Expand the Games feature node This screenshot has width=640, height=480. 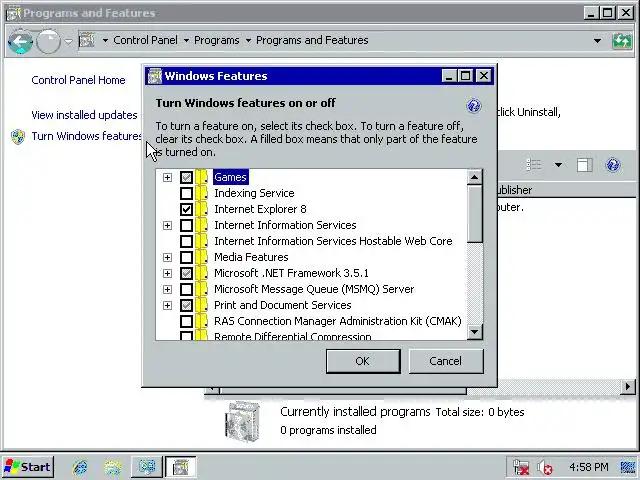167,178
